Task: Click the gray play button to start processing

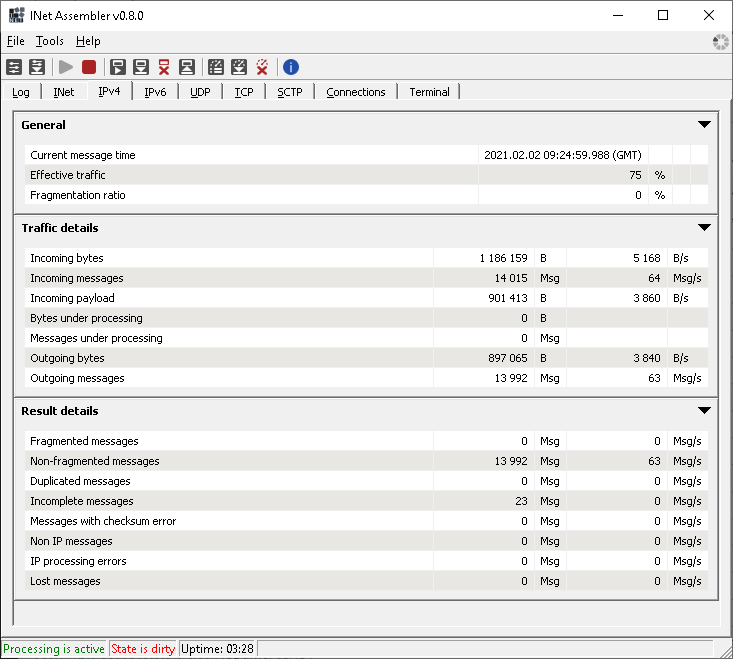Action: coord(66,67)
